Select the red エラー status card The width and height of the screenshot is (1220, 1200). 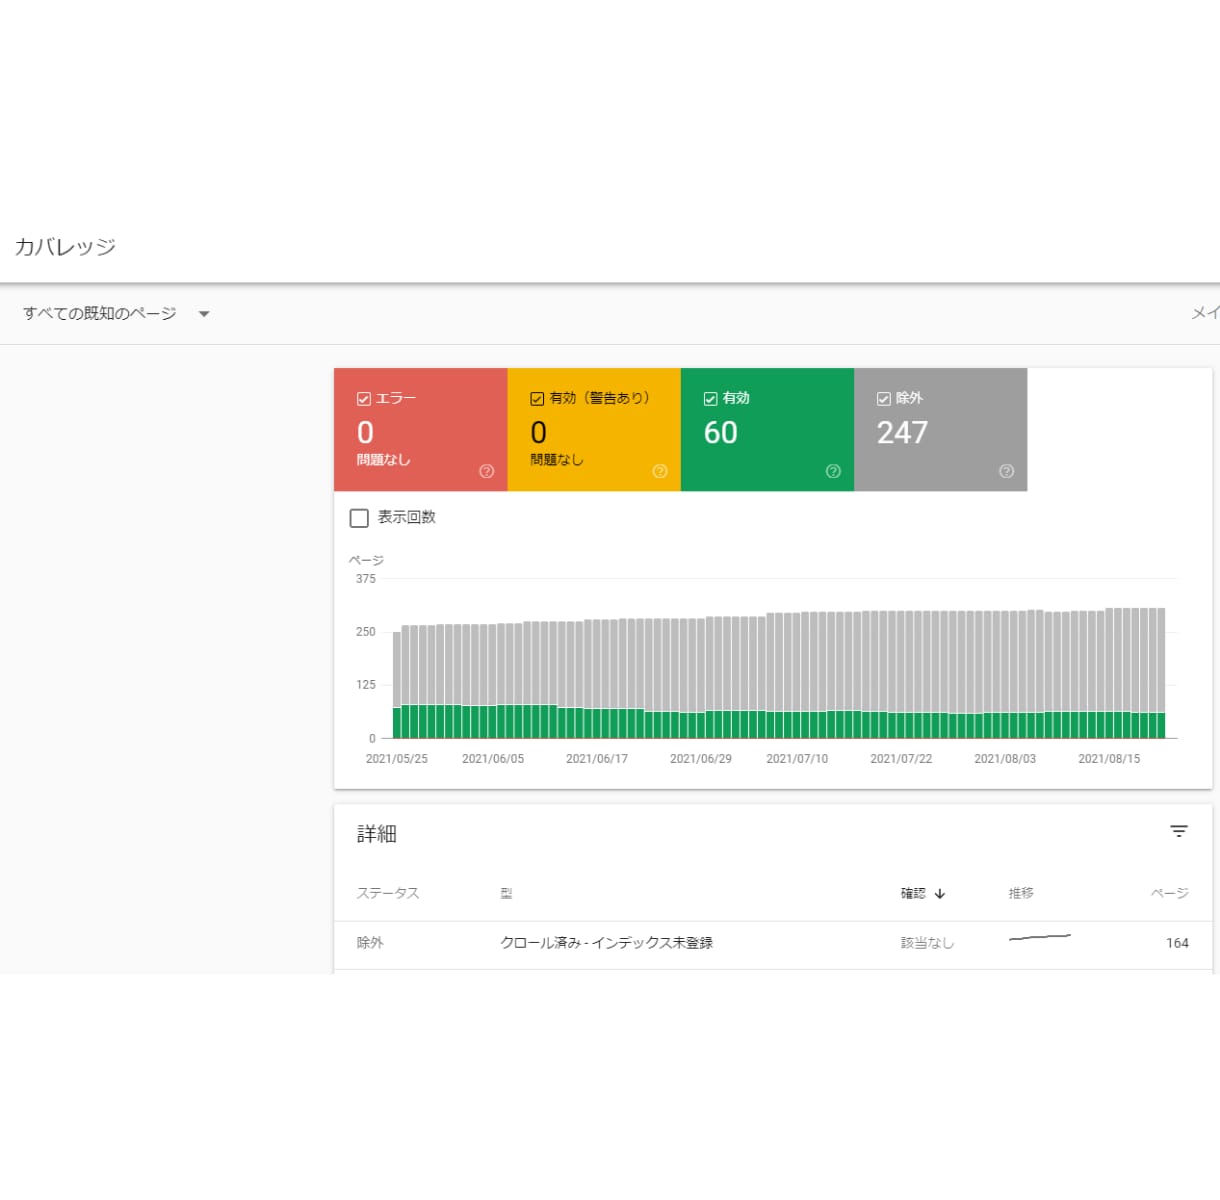(421, 430)
